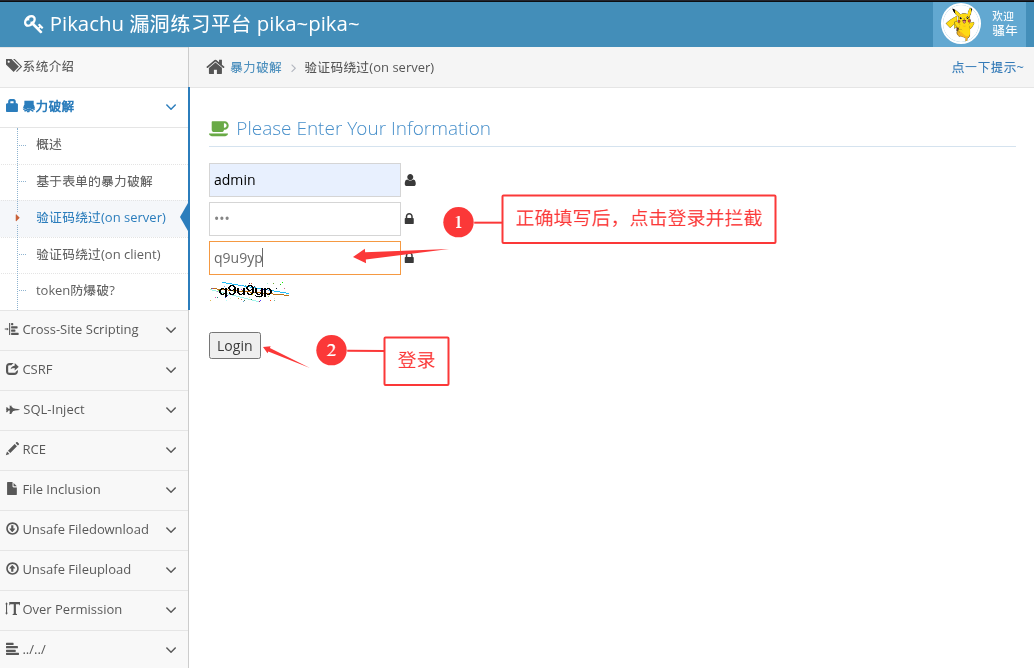The height and width of the screenshot is (668, 1034).
Task: Click the ../../ list icon
Action: tap(12, 649)
